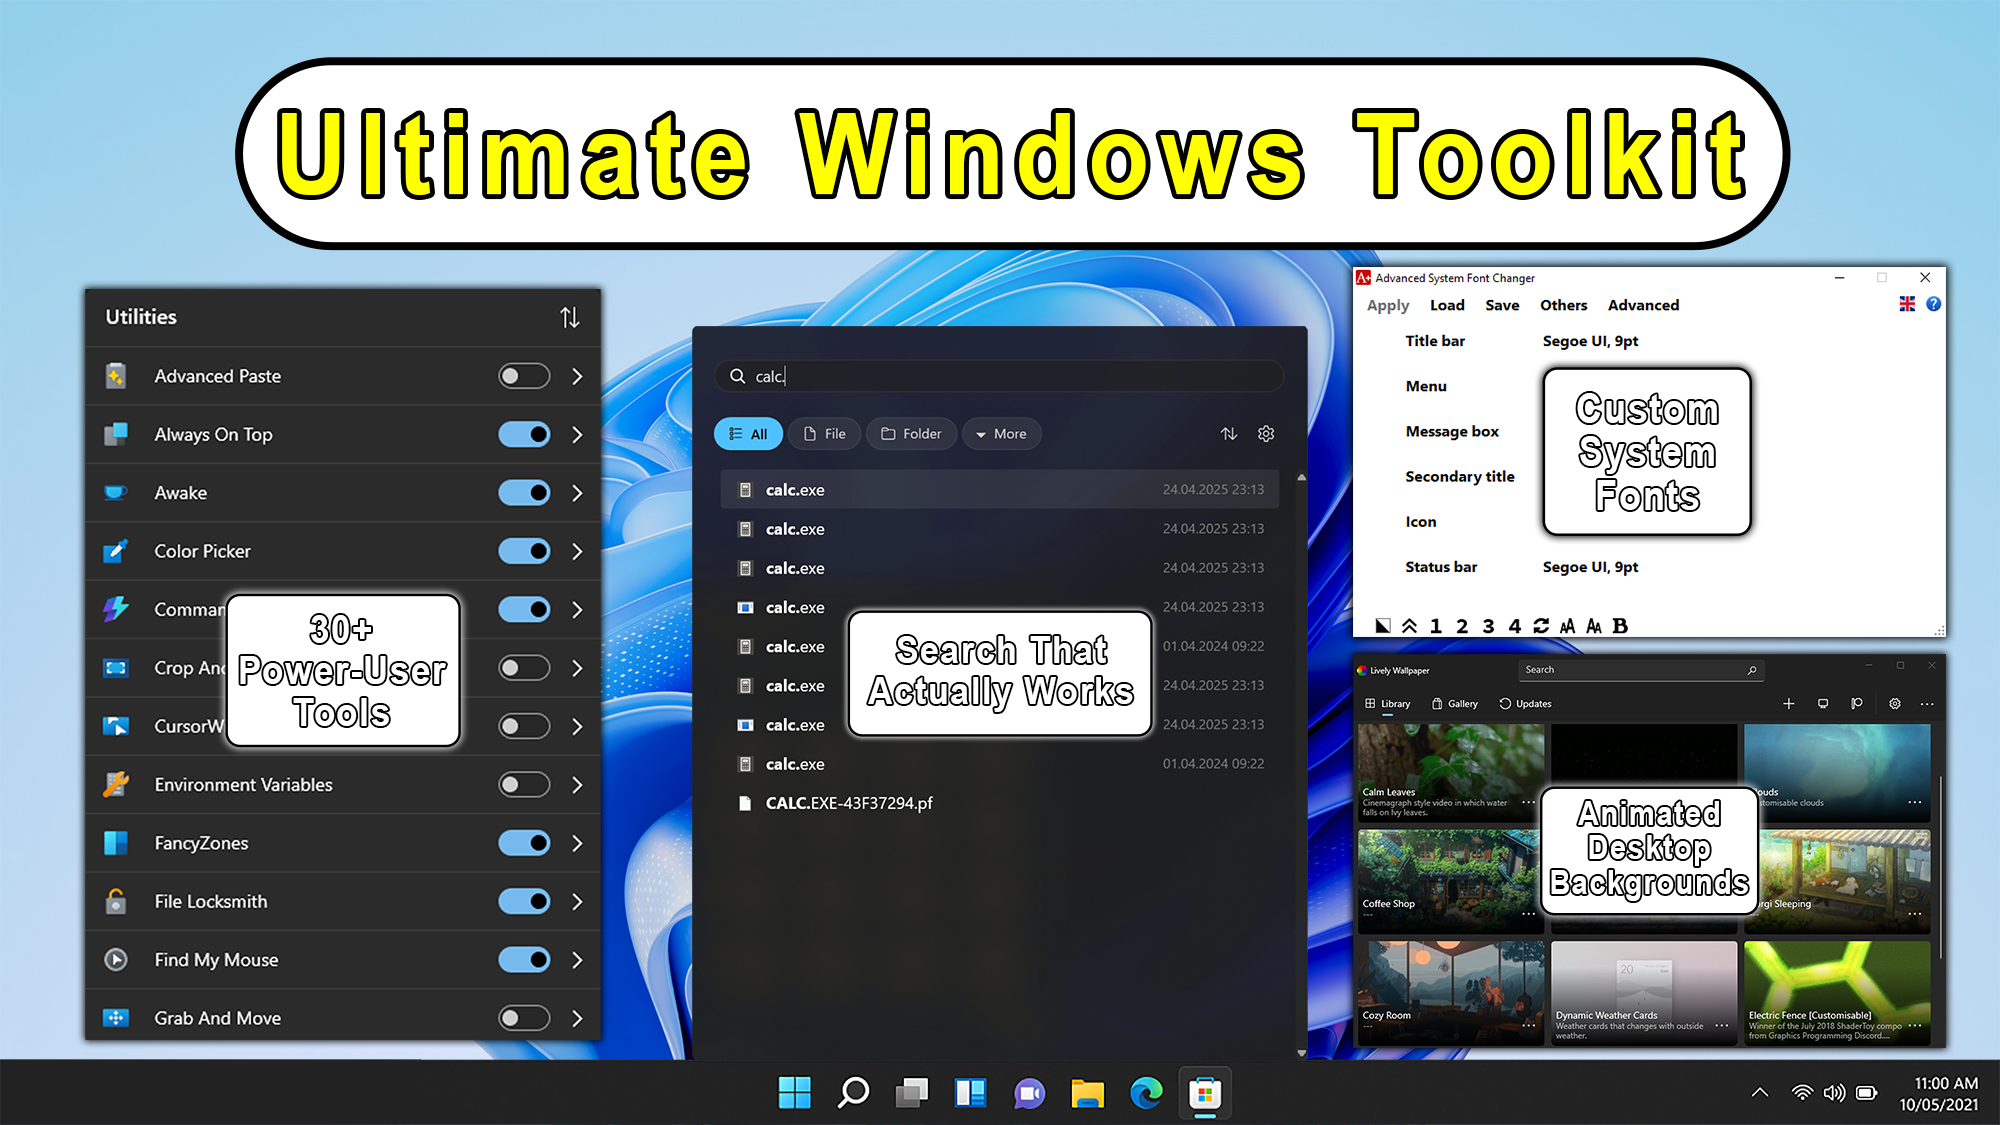Click the calc search input field

(x=999, y=376)
